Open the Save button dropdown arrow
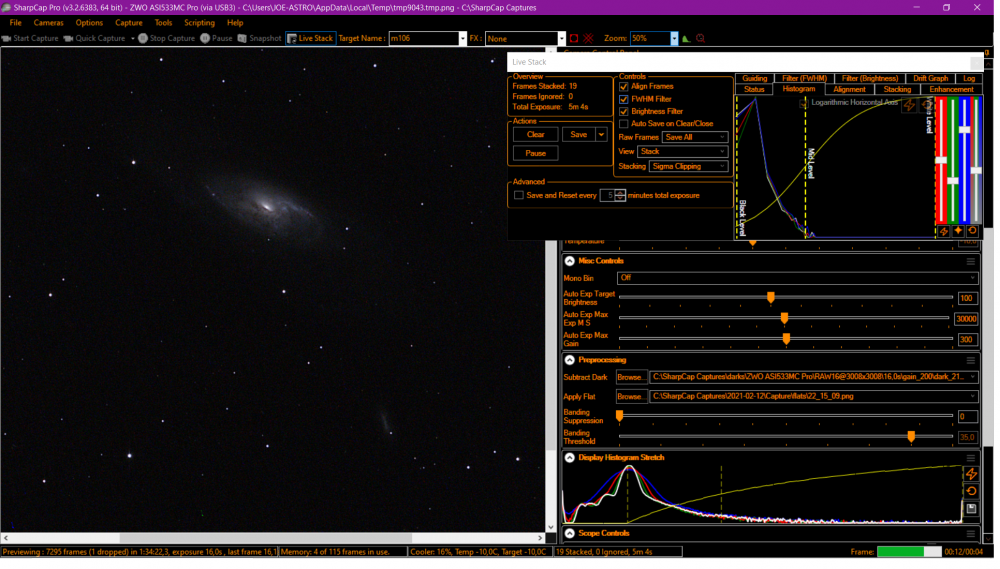 [x=601, y=135]
